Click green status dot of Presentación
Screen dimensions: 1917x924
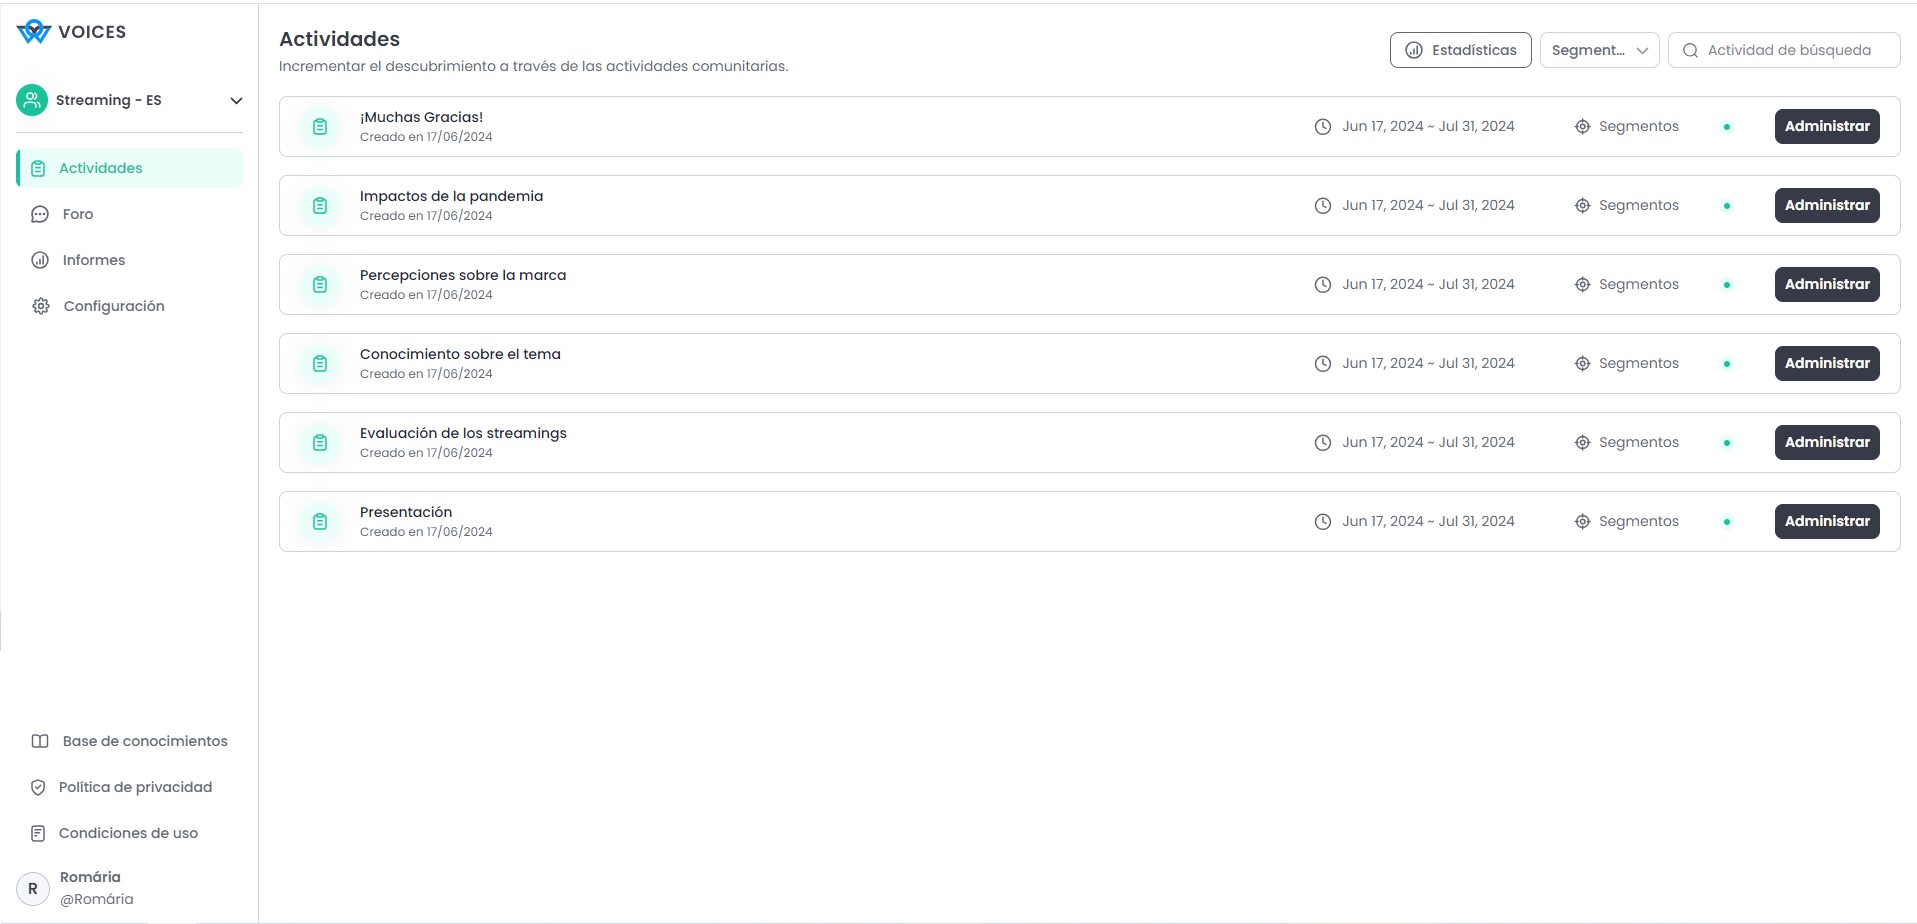pyautogui.click(x=1727, y=522)
